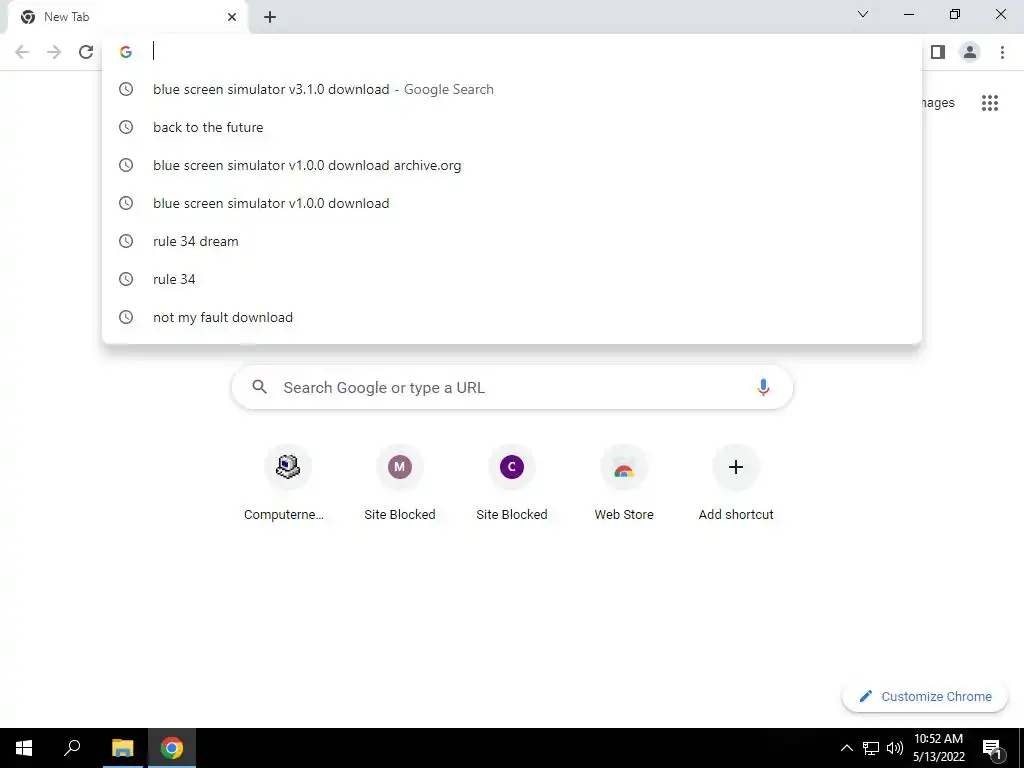Open File Explorer from taskbar
This screenshot has width=1024, height=768.
pos(122,748)
